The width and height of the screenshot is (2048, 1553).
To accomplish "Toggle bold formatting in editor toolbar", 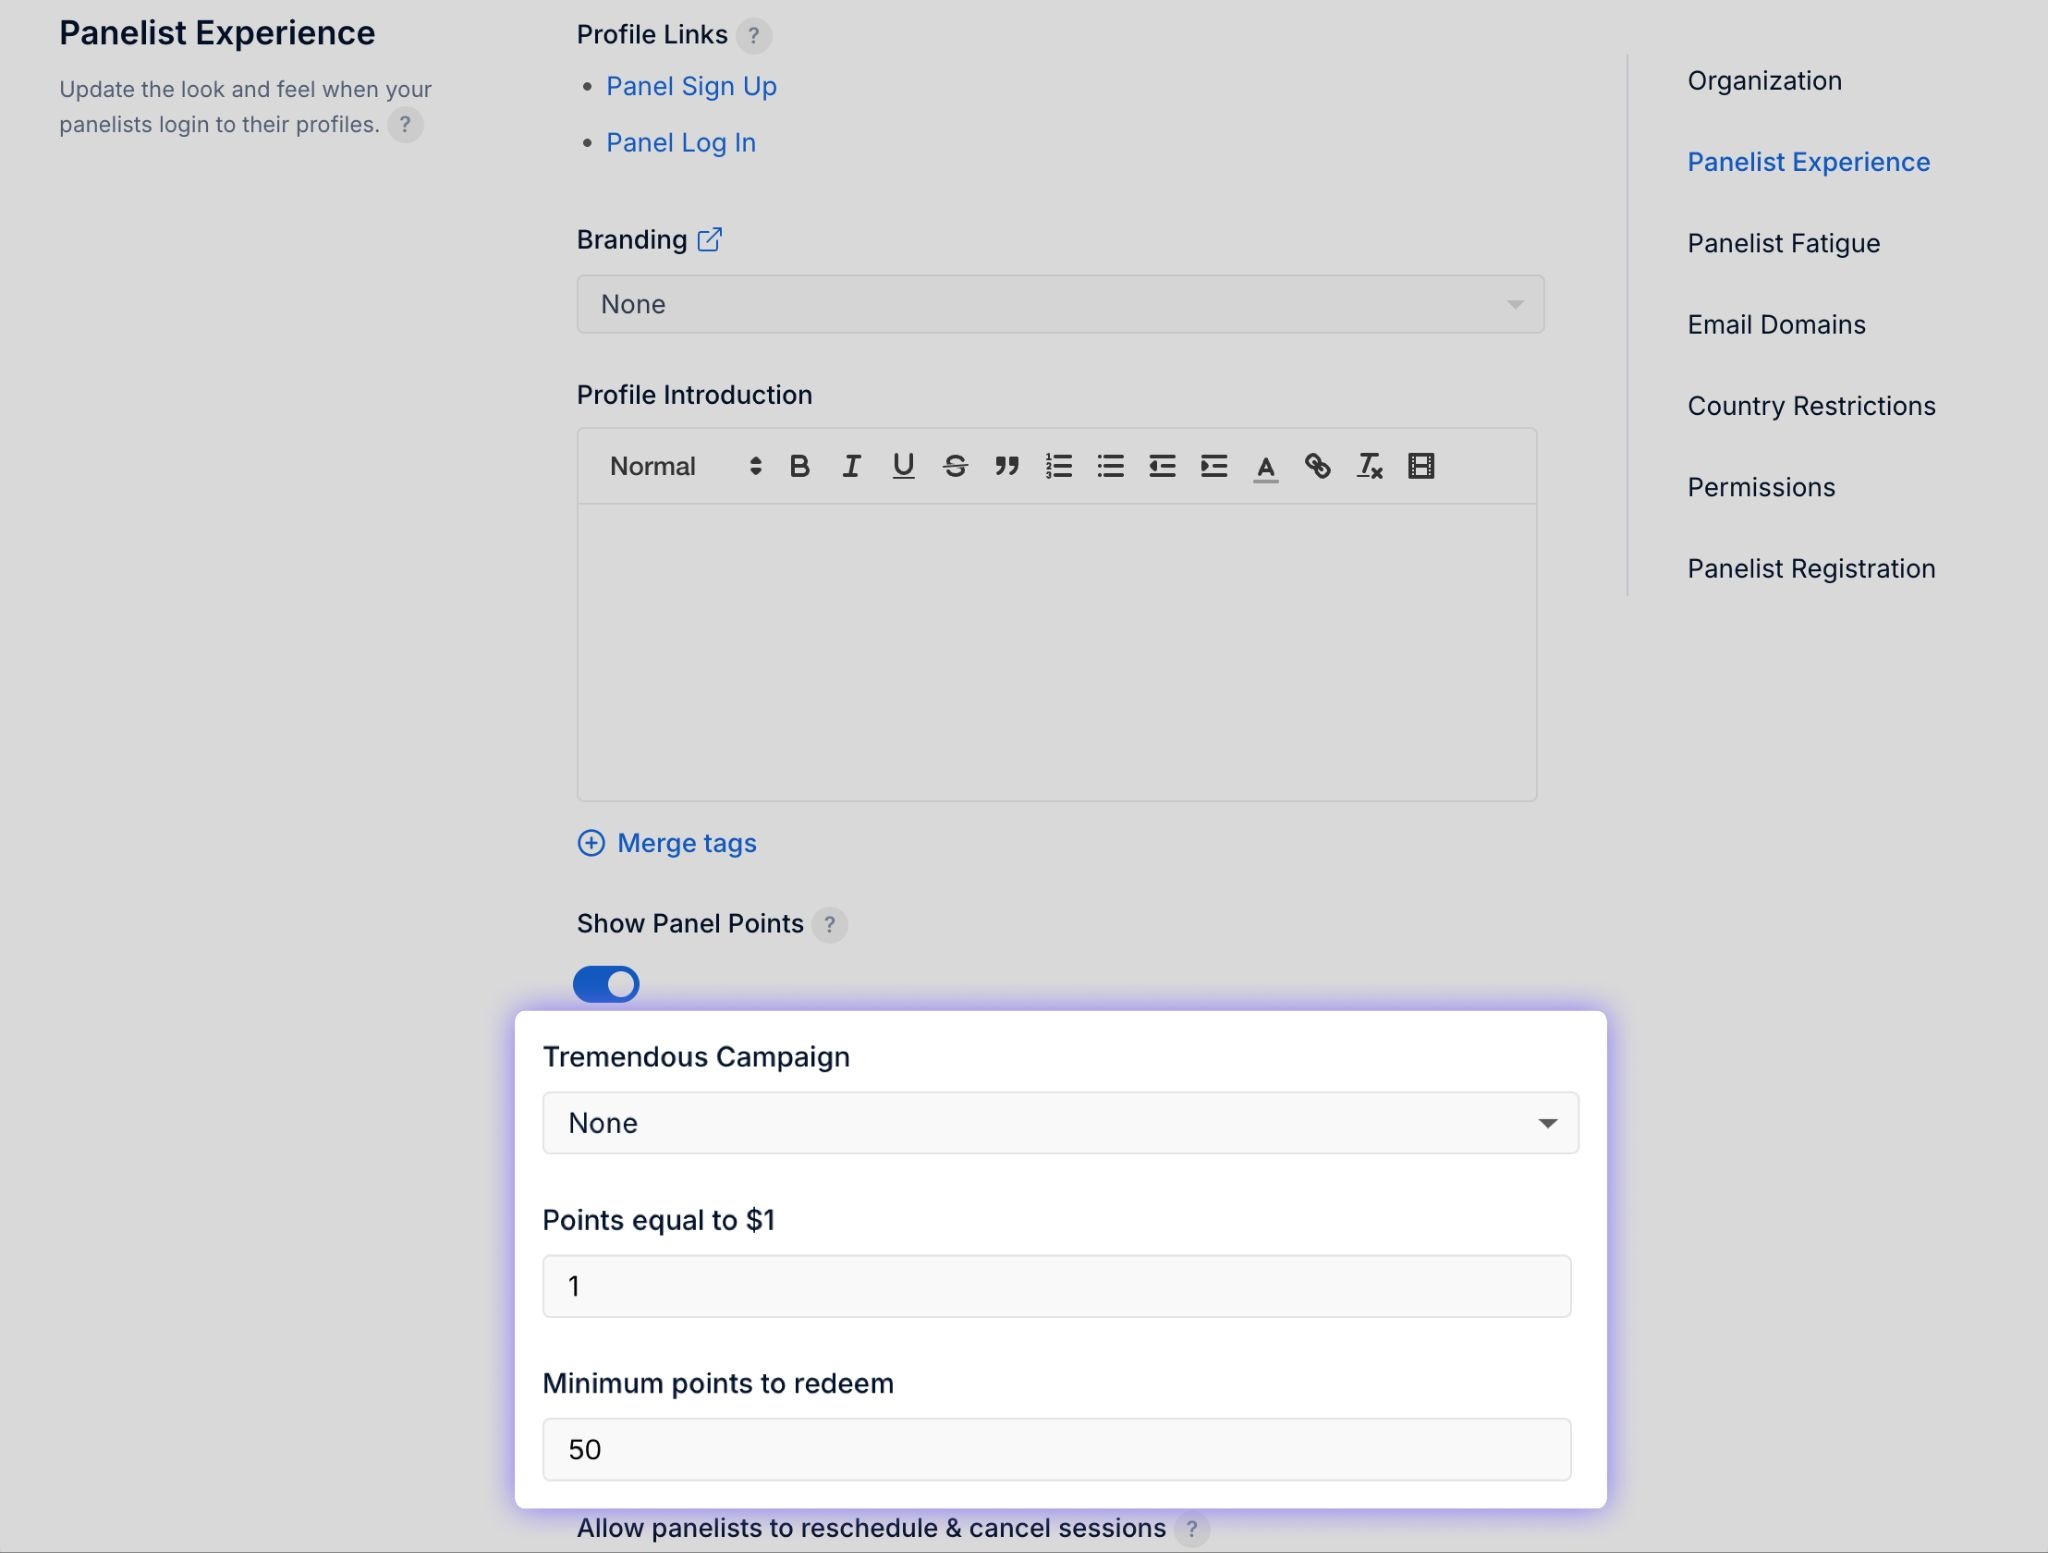I will [x=799, y=466].
